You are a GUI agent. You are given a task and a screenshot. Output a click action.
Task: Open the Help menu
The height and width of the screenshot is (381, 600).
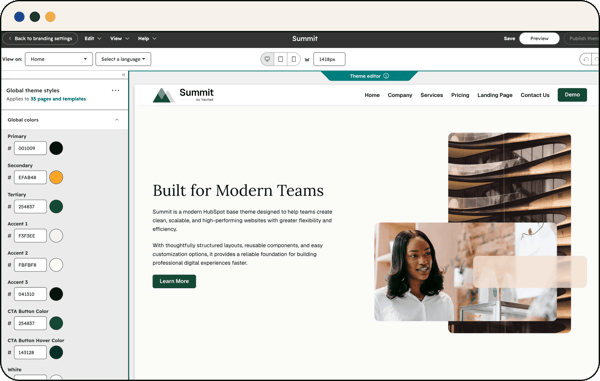147,39
